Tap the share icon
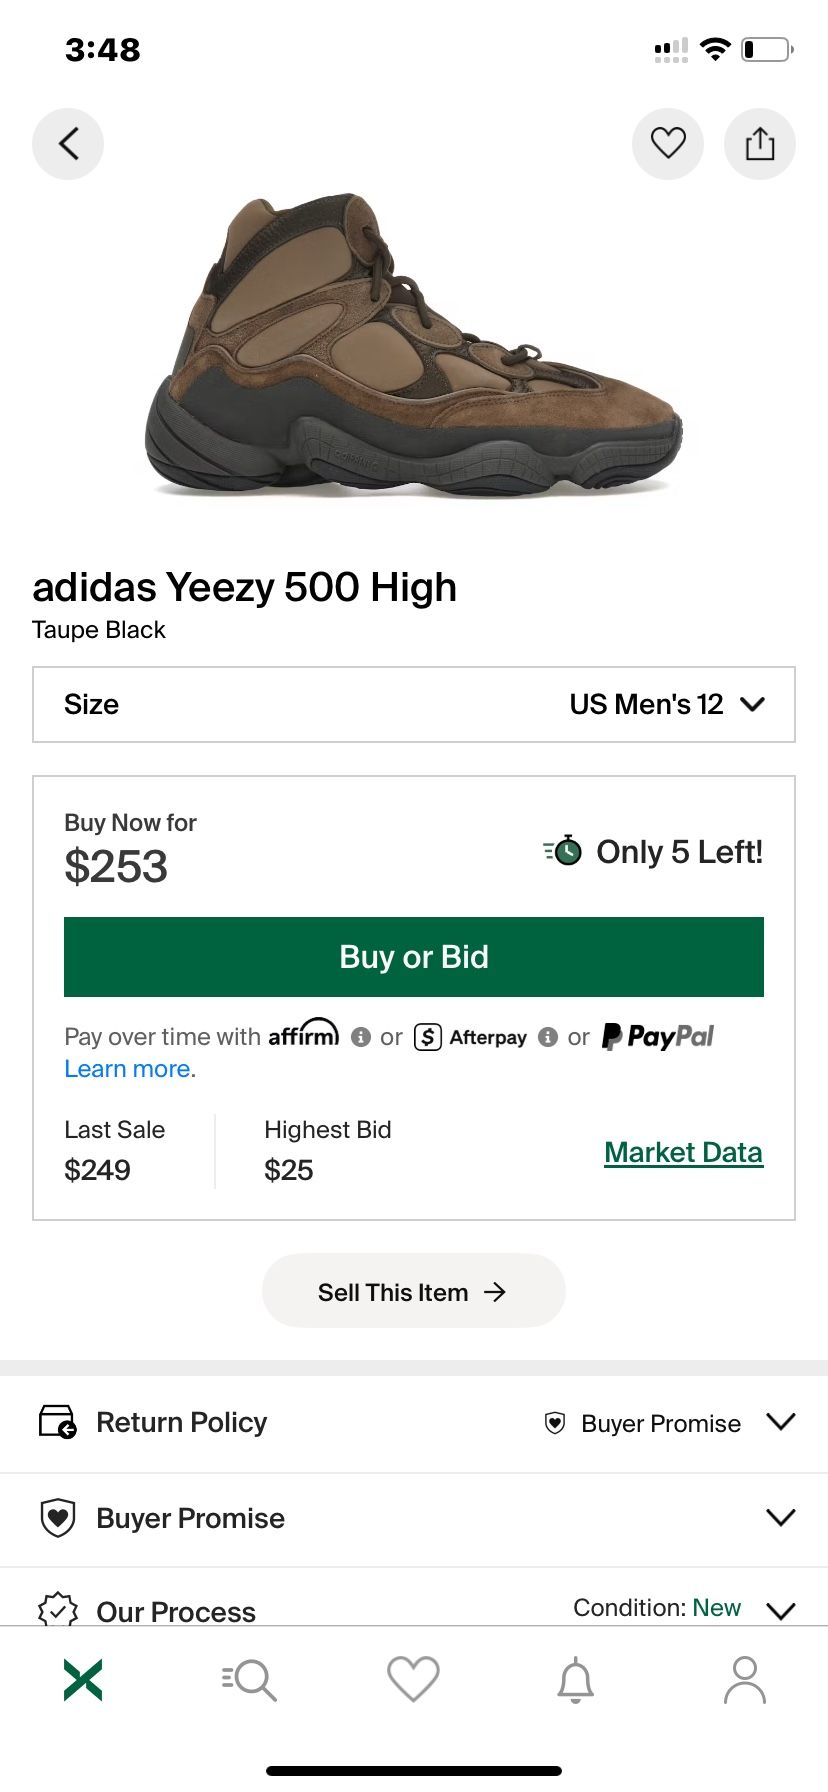The width and height of the screenshot is (828, 1792). (760, 144)
